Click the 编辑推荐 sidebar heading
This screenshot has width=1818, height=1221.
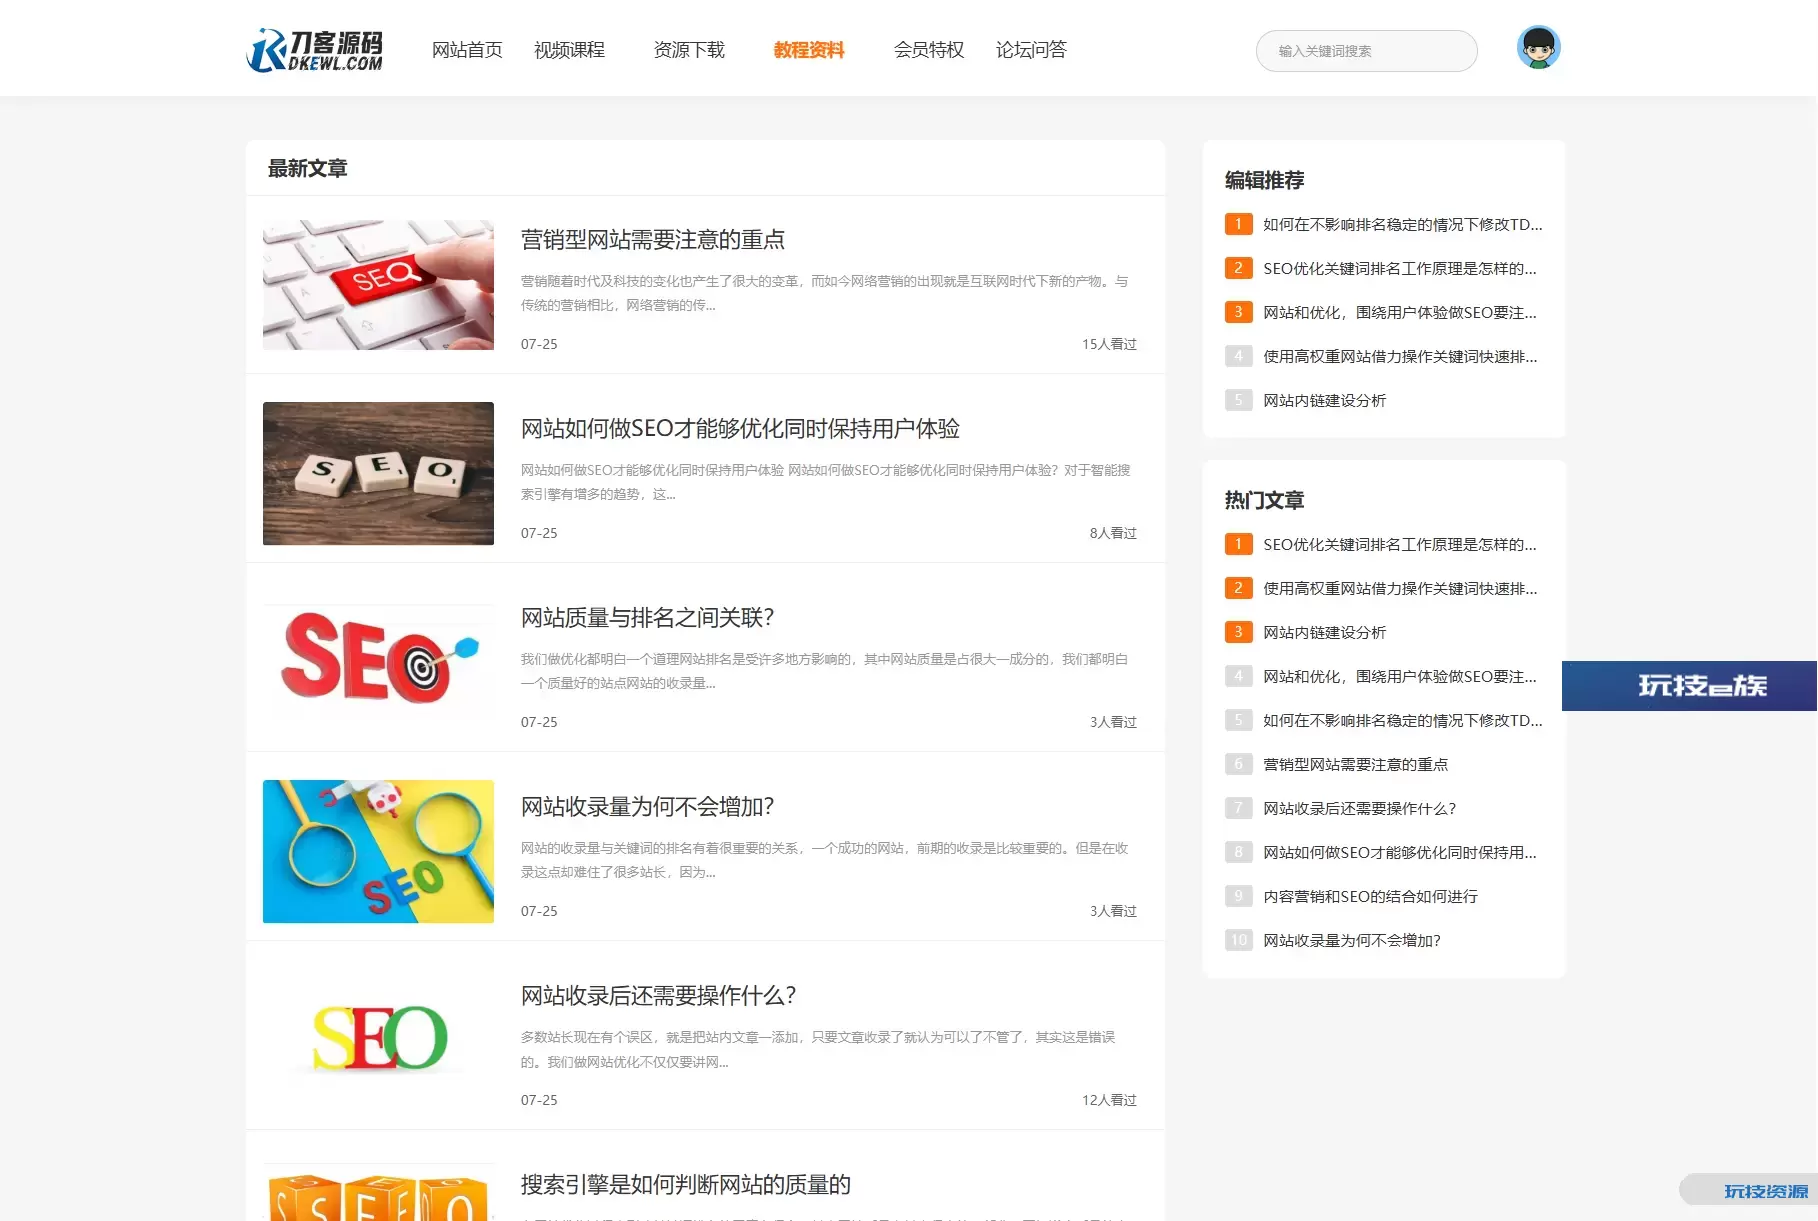click(1264, 180)
